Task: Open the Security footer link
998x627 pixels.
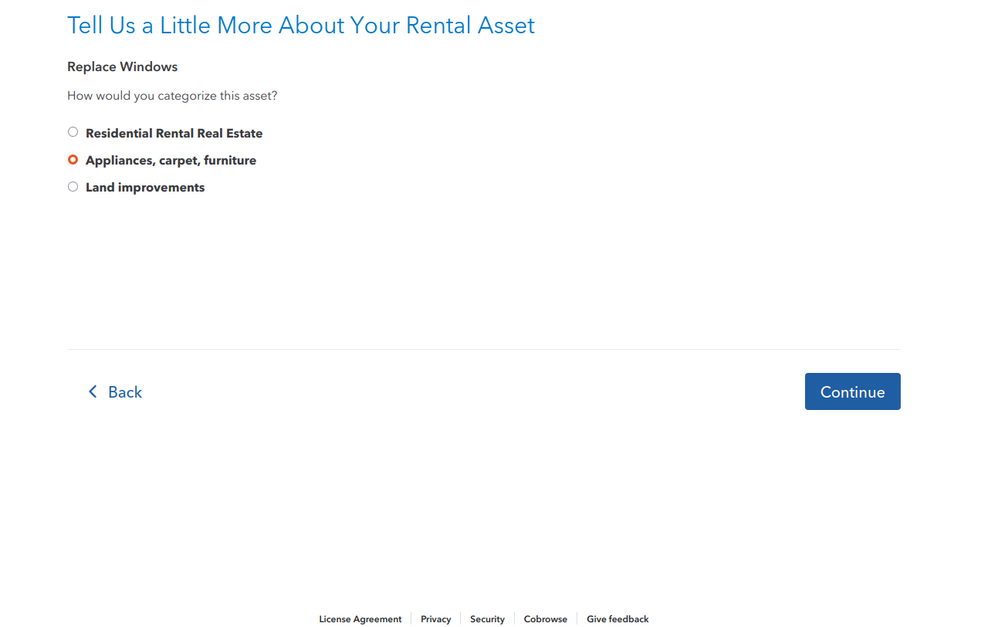Action: click(487, 619)
